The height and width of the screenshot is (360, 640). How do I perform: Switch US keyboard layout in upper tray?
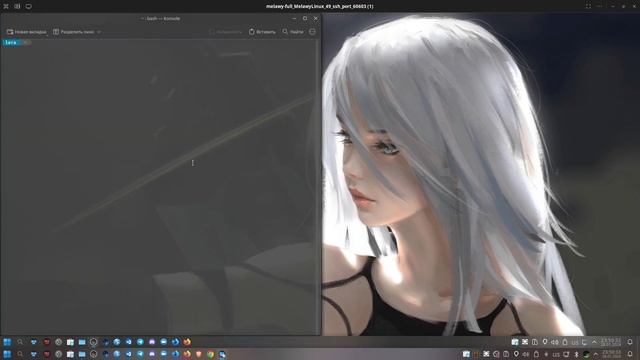pos(575,342)
